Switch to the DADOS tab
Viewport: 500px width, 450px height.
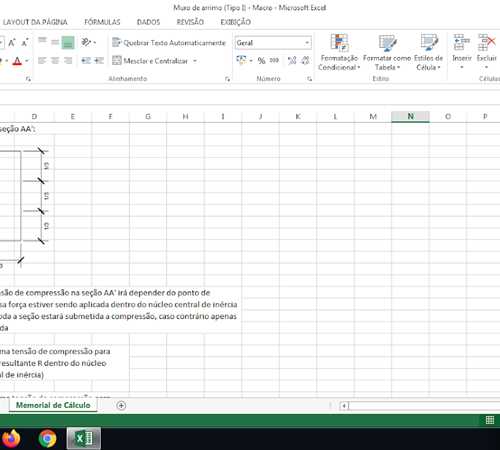pos(148,22)
